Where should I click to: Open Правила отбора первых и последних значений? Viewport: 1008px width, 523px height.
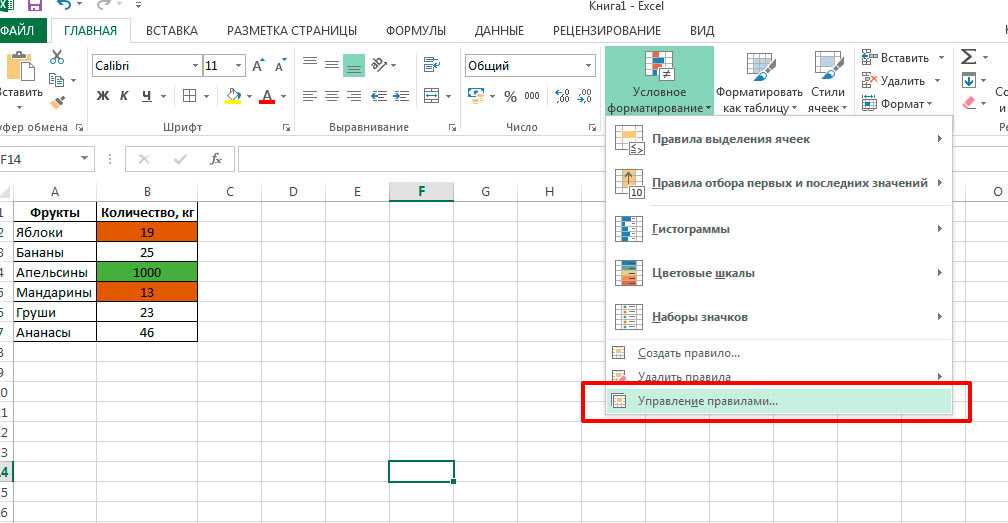click(x=779, y=183)
